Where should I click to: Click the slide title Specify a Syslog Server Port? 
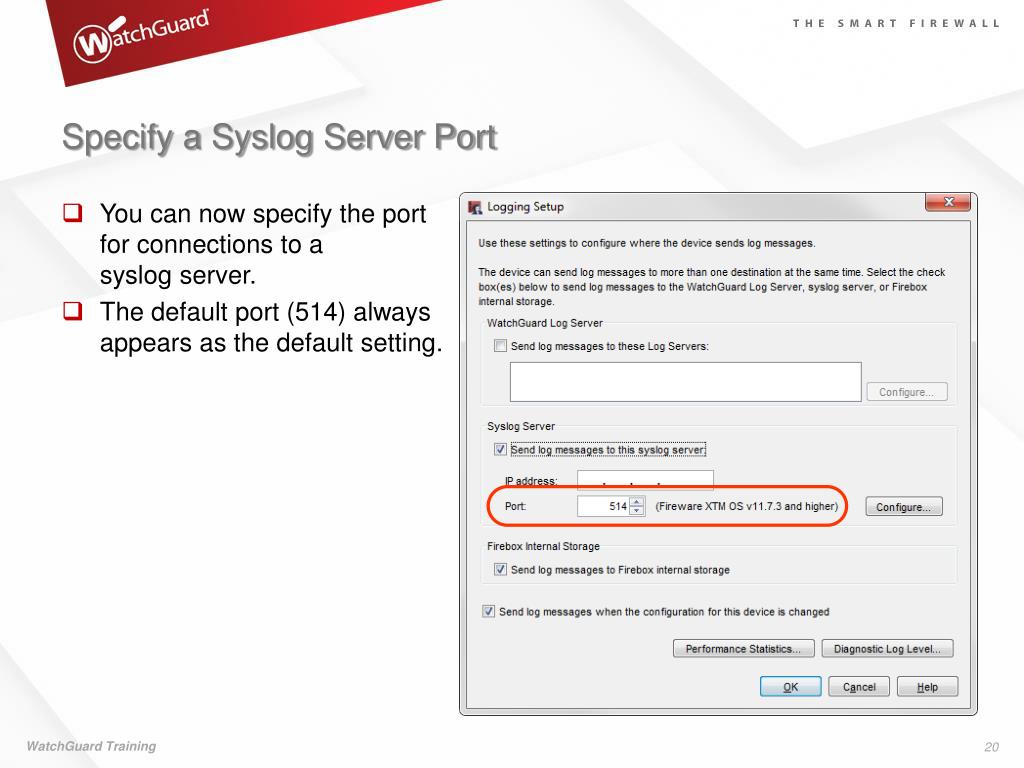tap(279, 137)
